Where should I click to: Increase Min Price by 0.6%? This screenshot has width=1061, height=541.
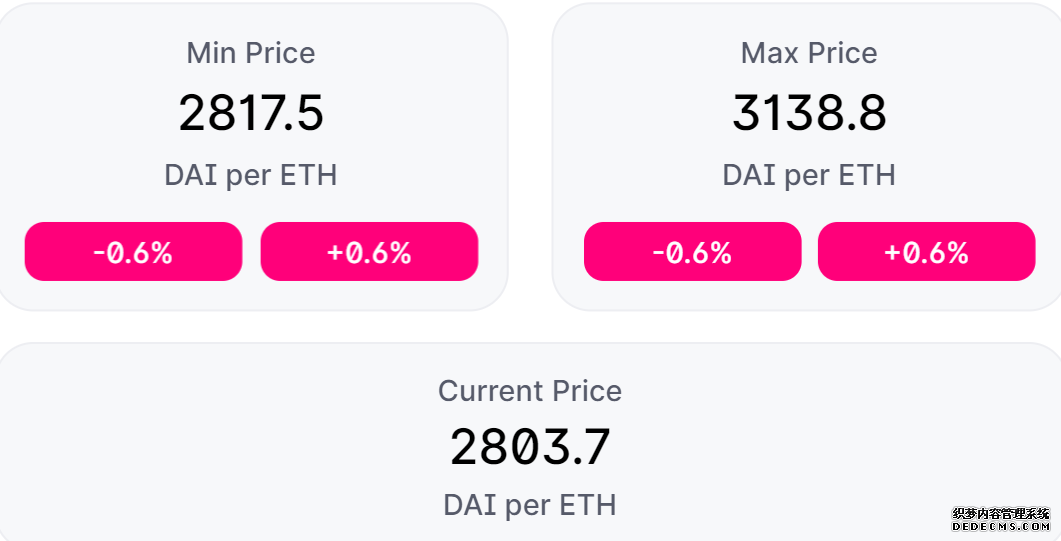369,252
